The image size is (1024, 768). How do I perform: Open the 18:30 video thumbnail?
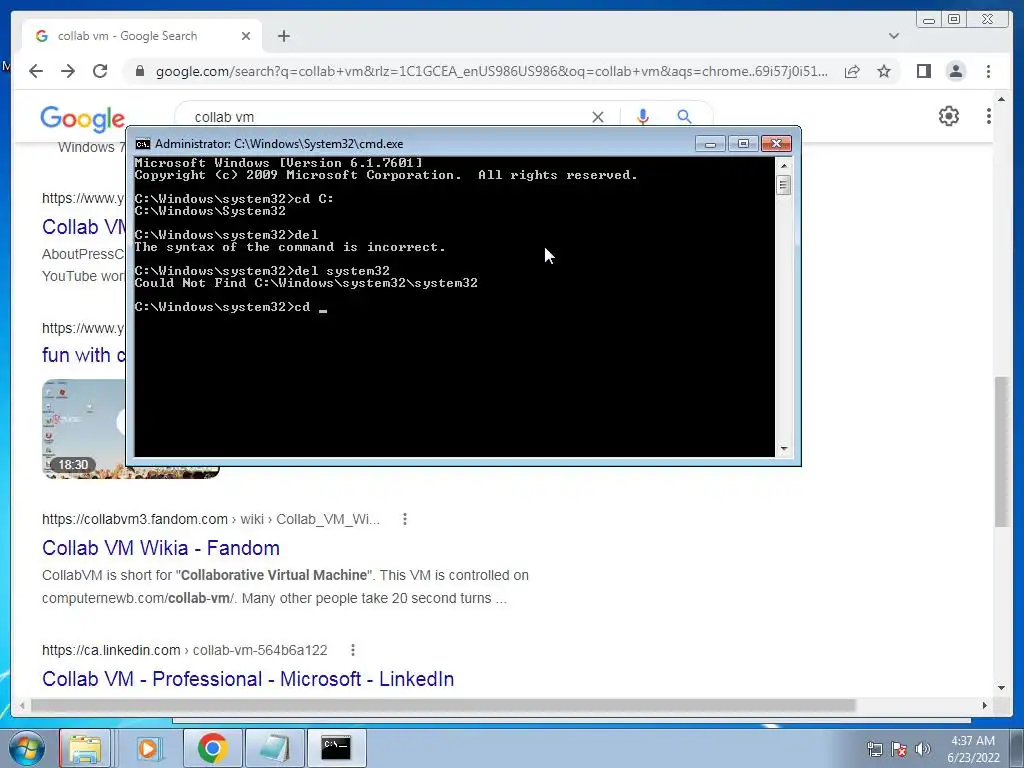point(84,428)
